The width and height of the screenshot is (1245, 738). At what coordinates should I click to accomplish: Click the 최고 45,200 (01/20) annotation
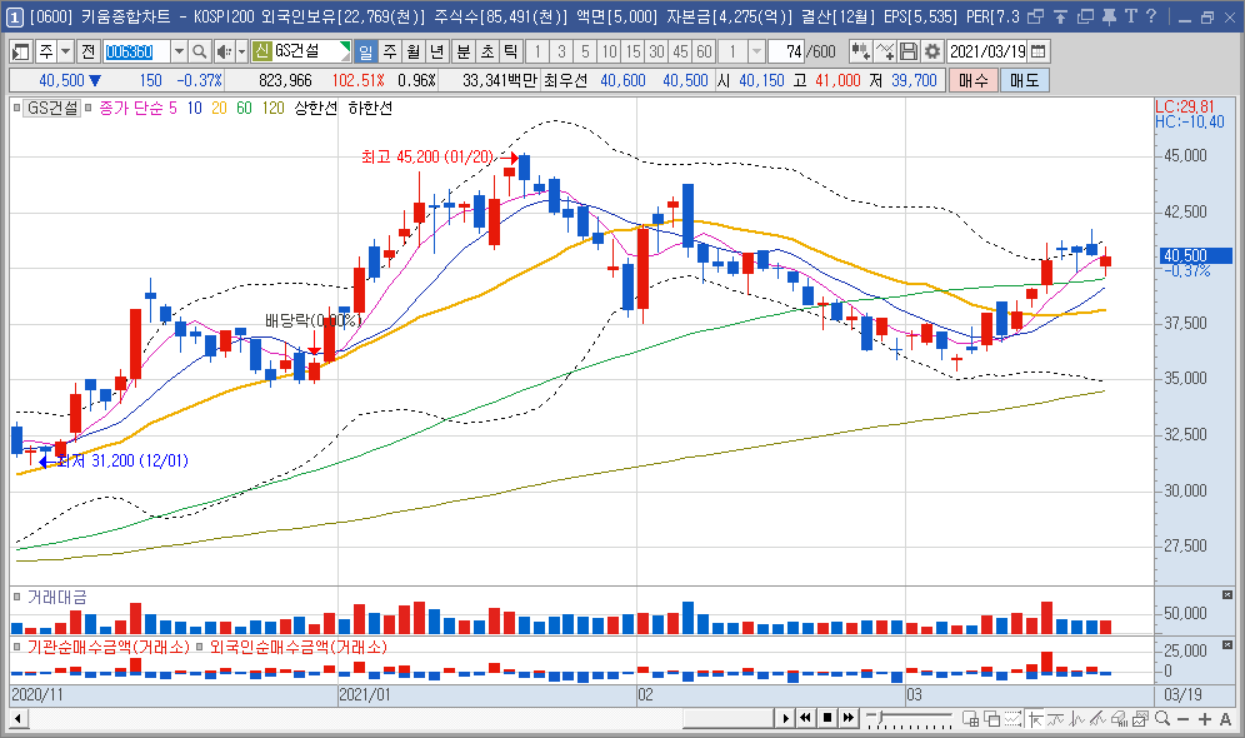point(428,157)
